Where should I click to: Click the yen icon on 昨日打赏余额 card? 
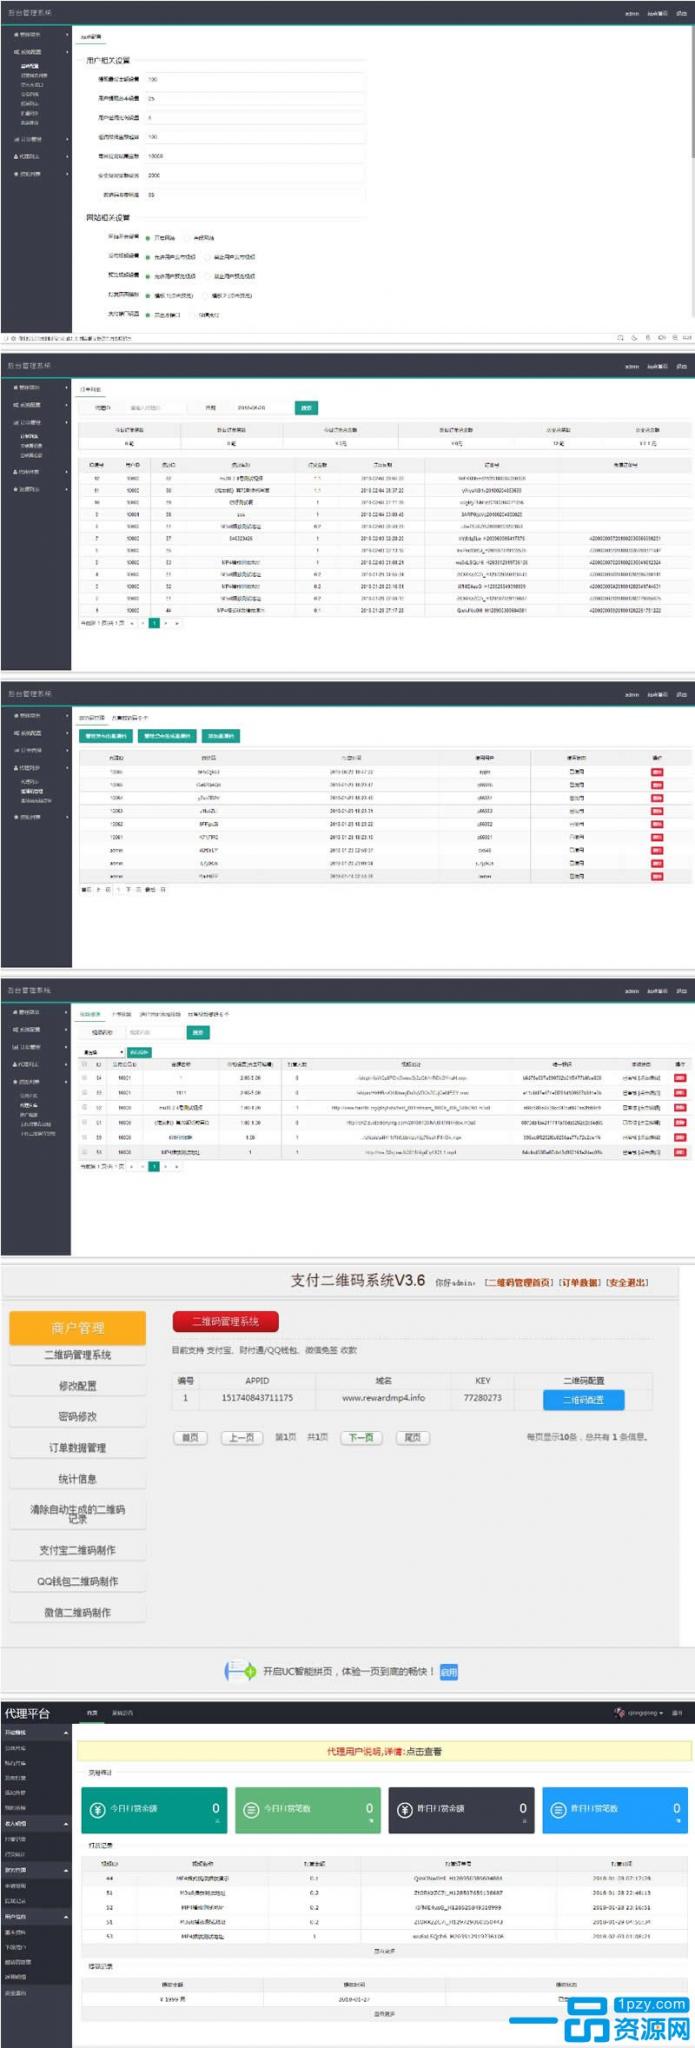(x=405, y=1809)
